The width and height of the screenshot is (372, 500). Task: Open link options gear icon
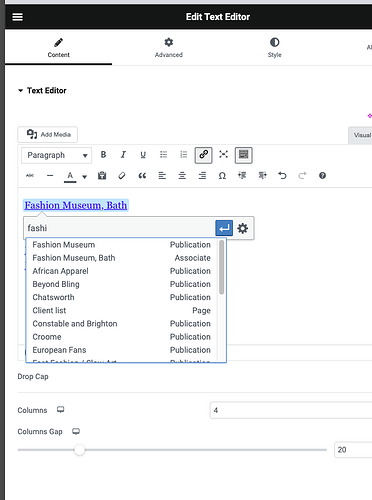tap(243, 228)
